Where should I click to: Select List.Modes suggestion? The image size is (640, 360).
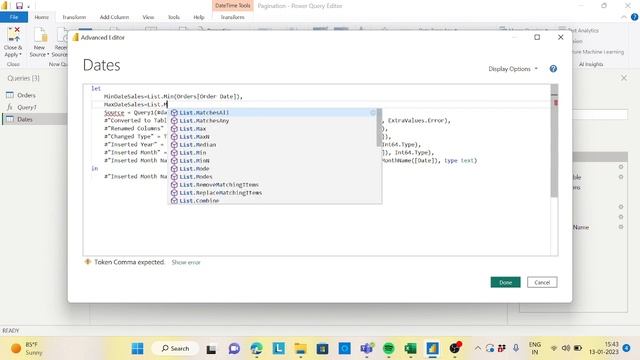point(272,177)
